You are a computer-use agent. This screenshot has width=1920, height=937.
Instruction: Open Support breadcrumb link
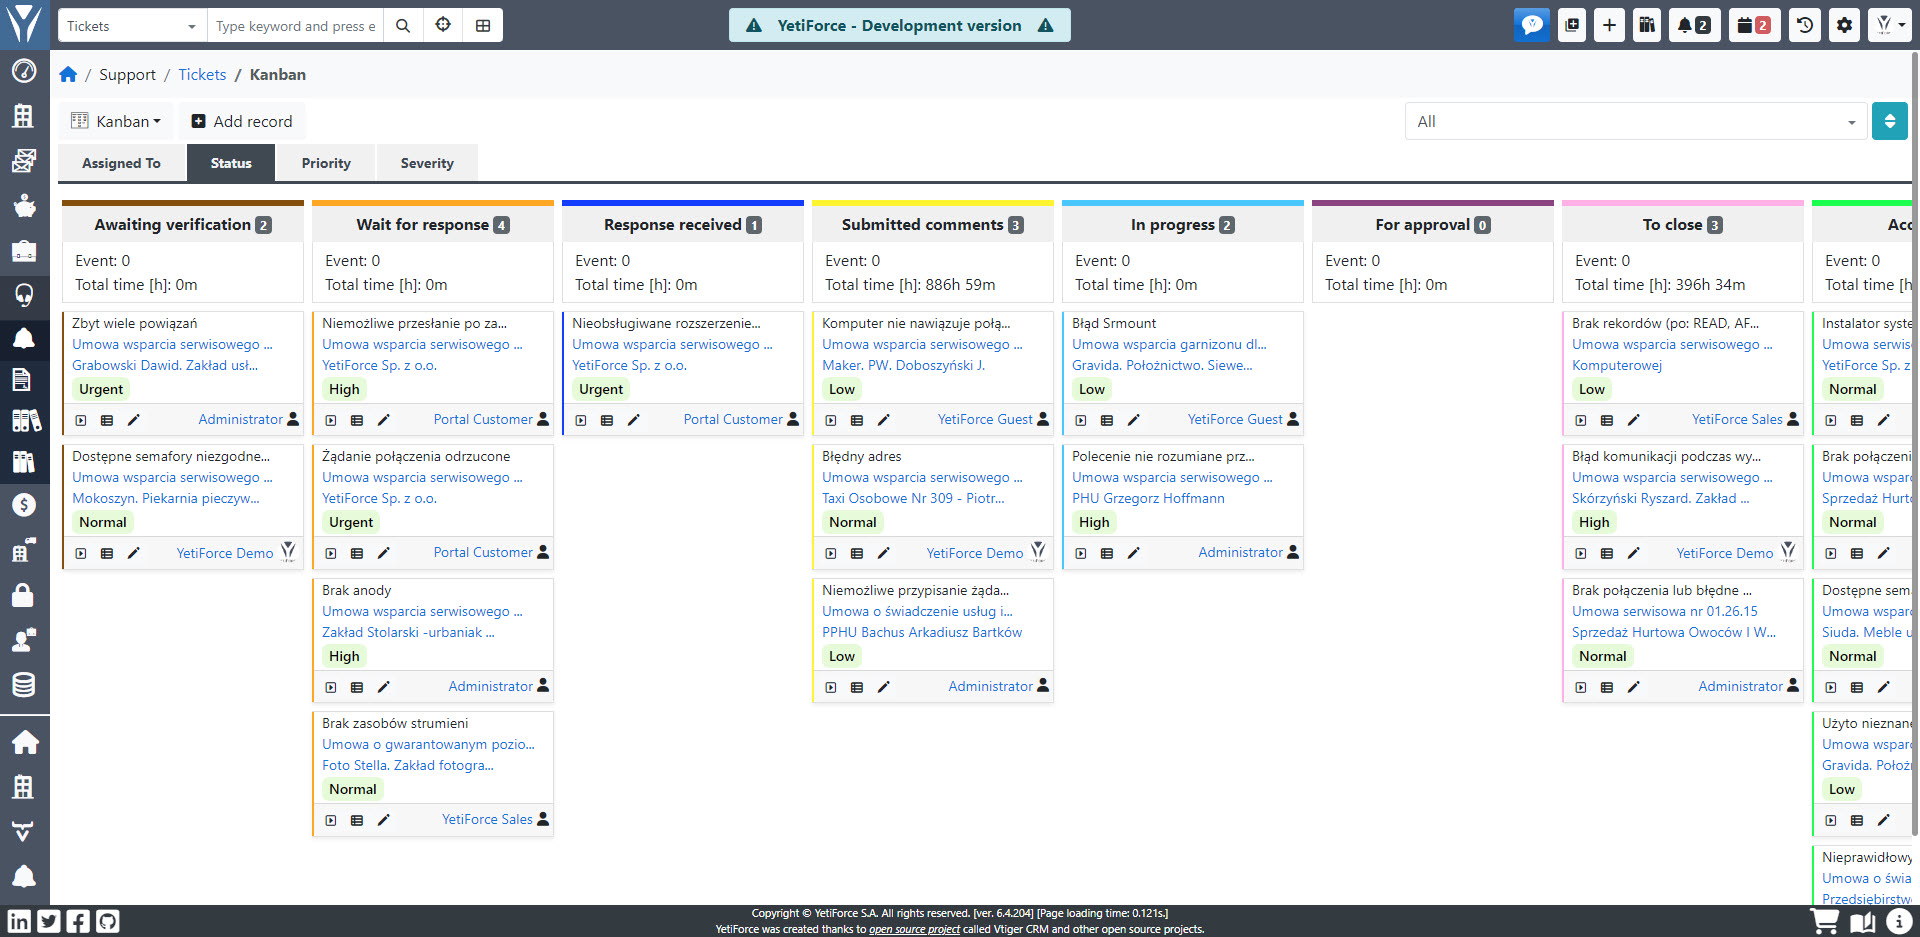pos(127,74)
